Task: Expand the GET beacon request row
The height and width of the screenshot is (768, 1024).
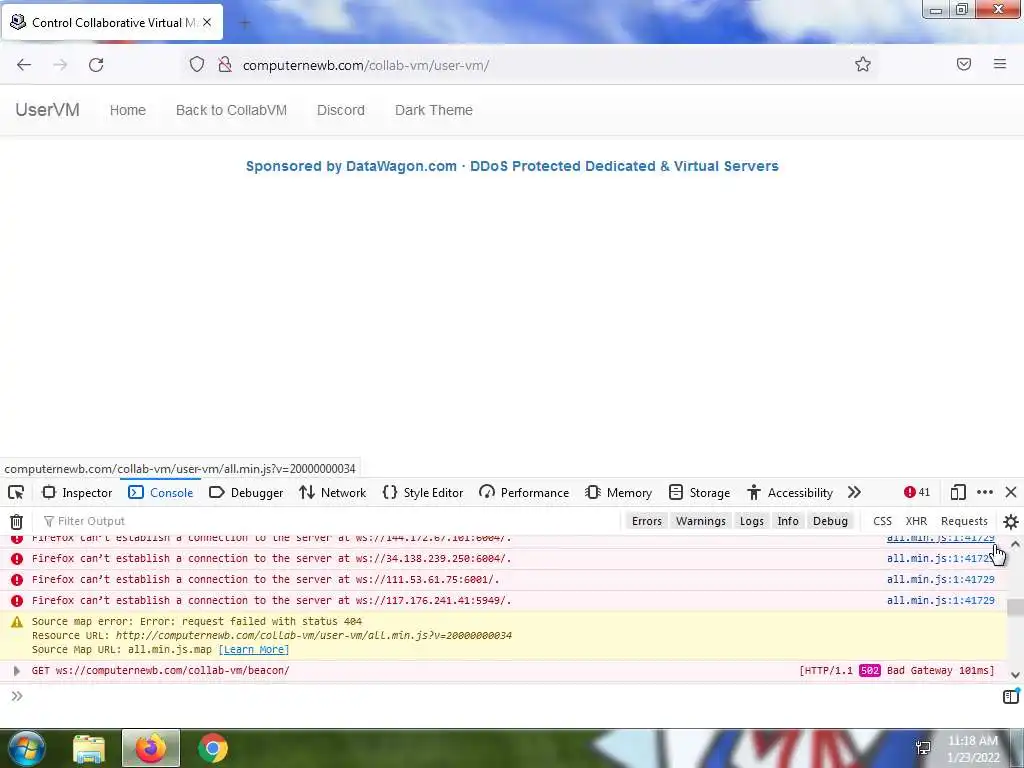Action: pos(17,671)
